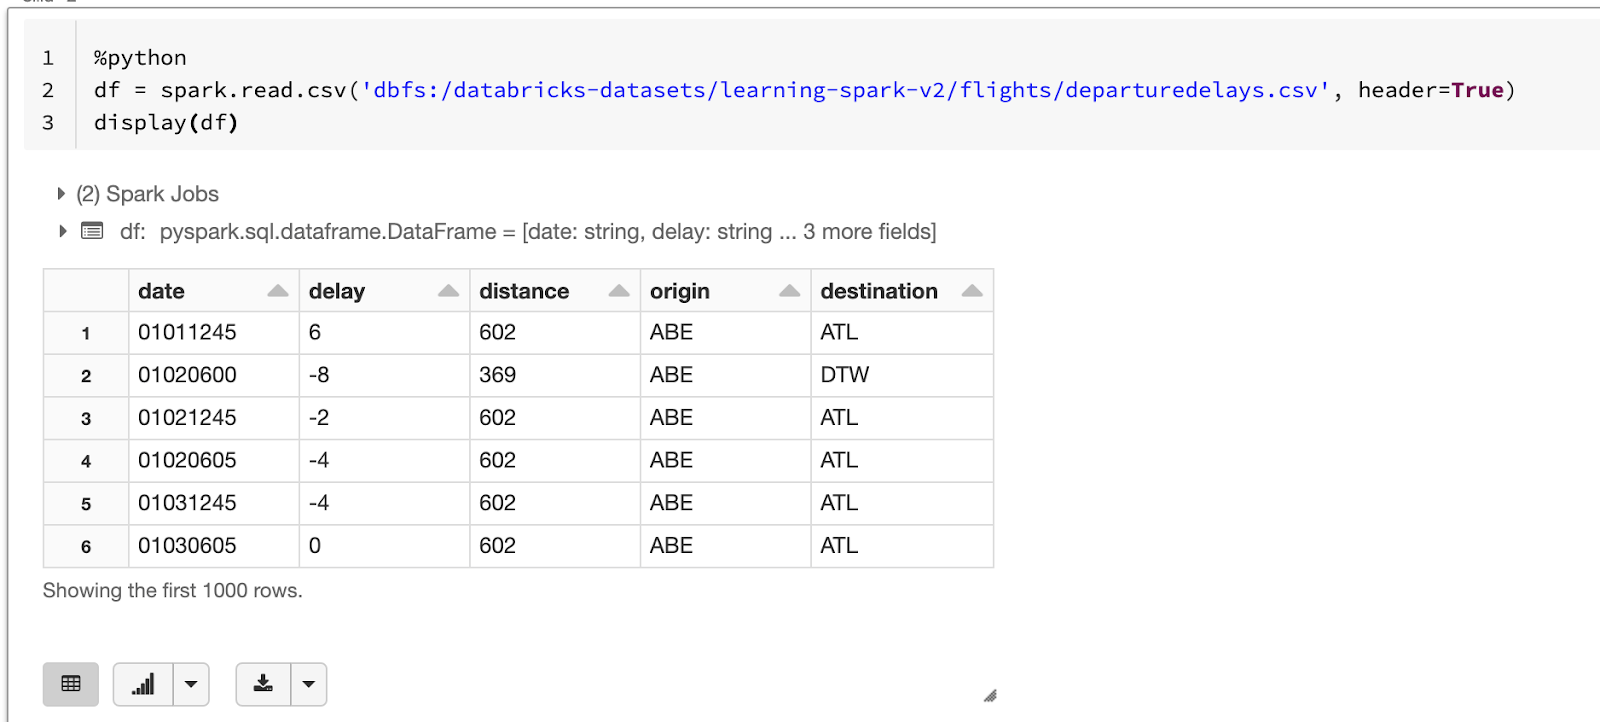Sort by destination column arrow

pos(971,291)
